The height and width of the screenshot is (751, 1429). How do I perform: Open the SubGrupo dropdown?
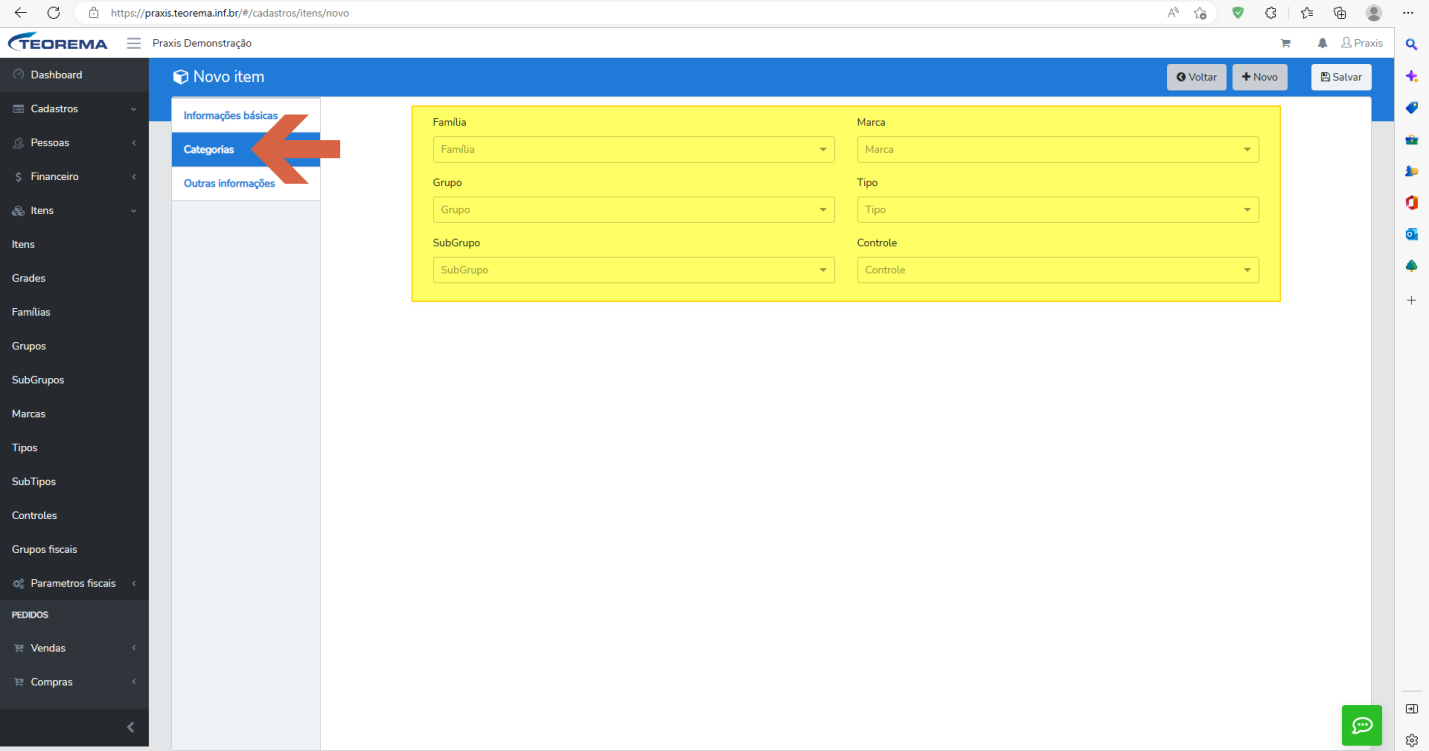pos(634,270)
